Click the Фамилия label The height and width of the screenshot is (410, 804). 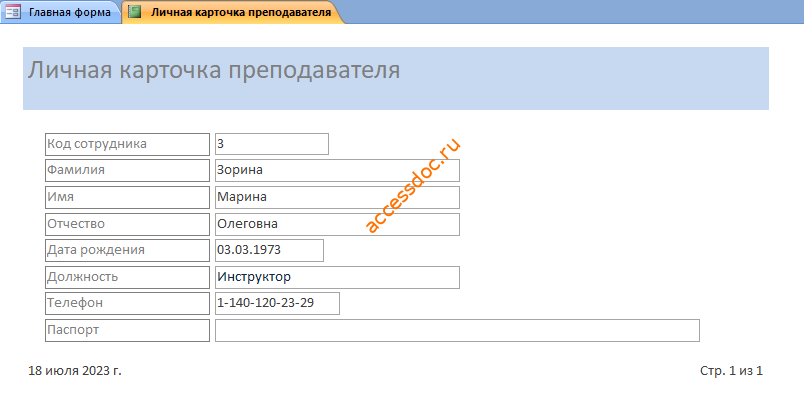pyautogui.click(x=127, y=170)
